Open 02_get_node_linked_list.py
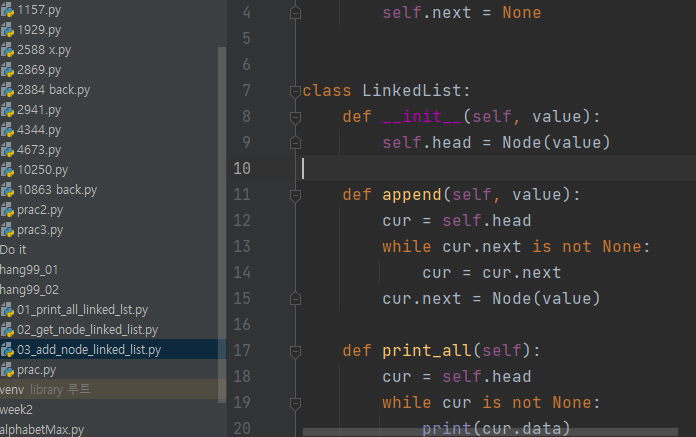Viewport: 696px width, 437px height. (87, 329)
